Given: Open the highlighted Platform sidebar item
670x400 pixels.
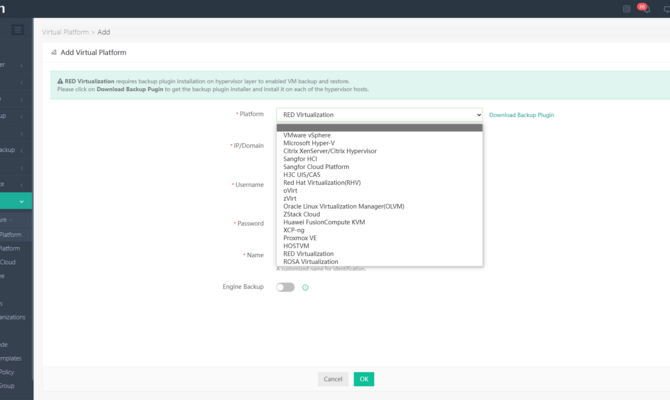Looking at the screenshot, I should (11, 235).
